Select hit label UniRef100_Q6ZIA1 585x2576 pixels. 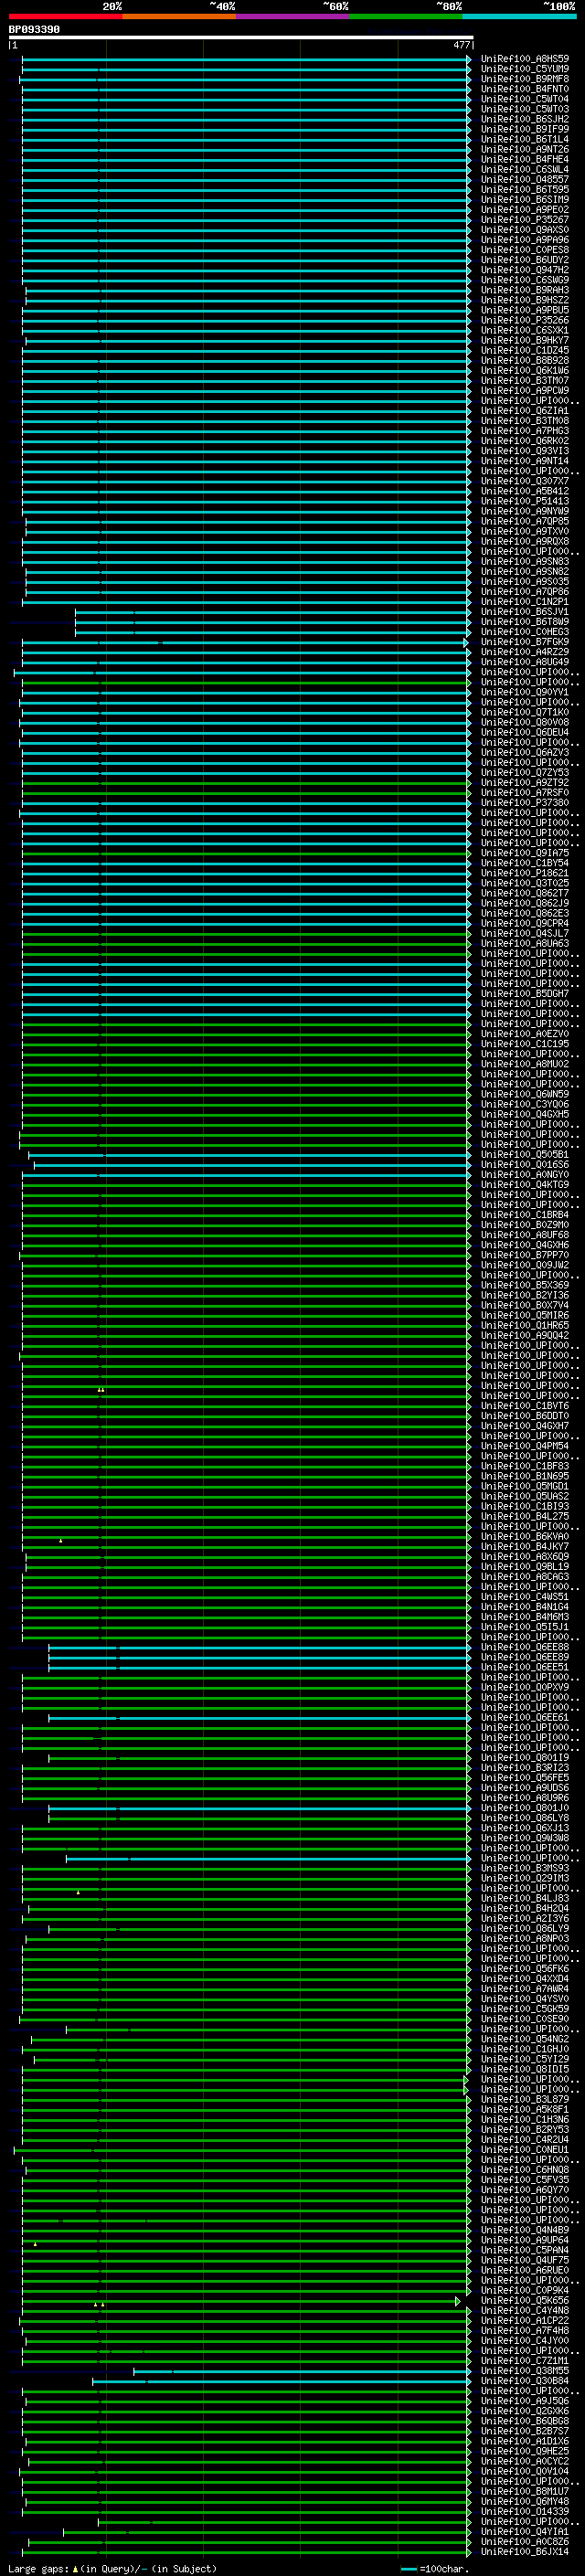pos(525,411)
